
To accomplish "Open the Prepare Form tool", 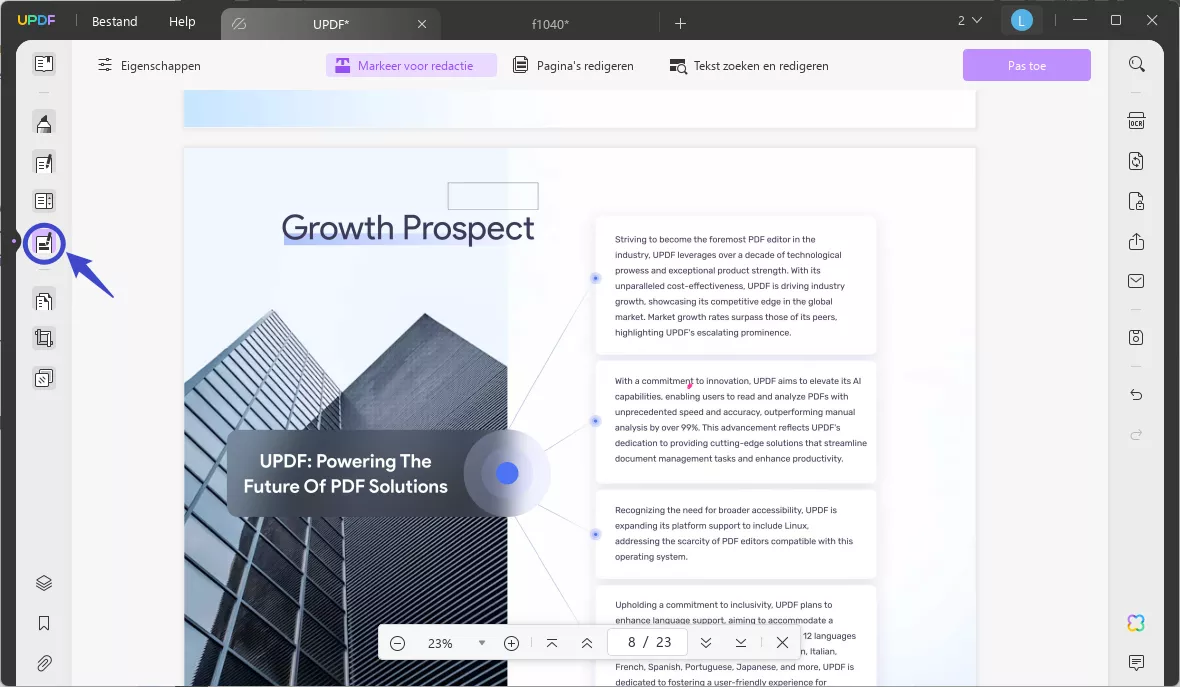I will pyautogui.click(x=44, y=201).
